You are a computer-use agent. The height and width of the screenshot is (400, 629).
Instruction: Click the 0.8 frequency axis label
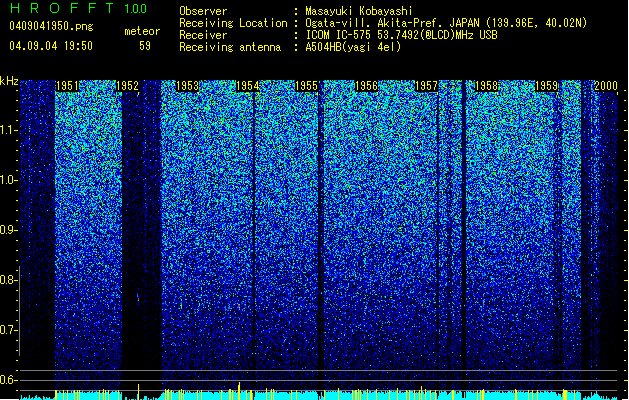tap(8, 280)
